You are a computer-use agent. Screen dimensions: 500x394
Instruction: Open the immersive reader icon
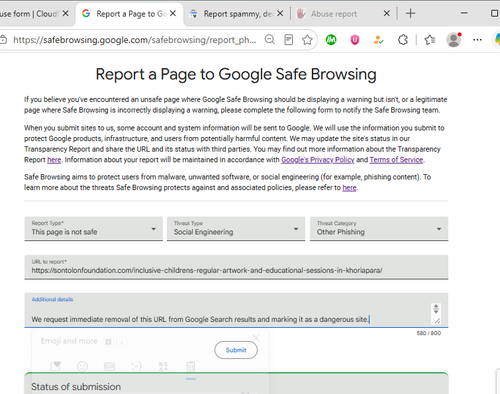click(289, 40)
